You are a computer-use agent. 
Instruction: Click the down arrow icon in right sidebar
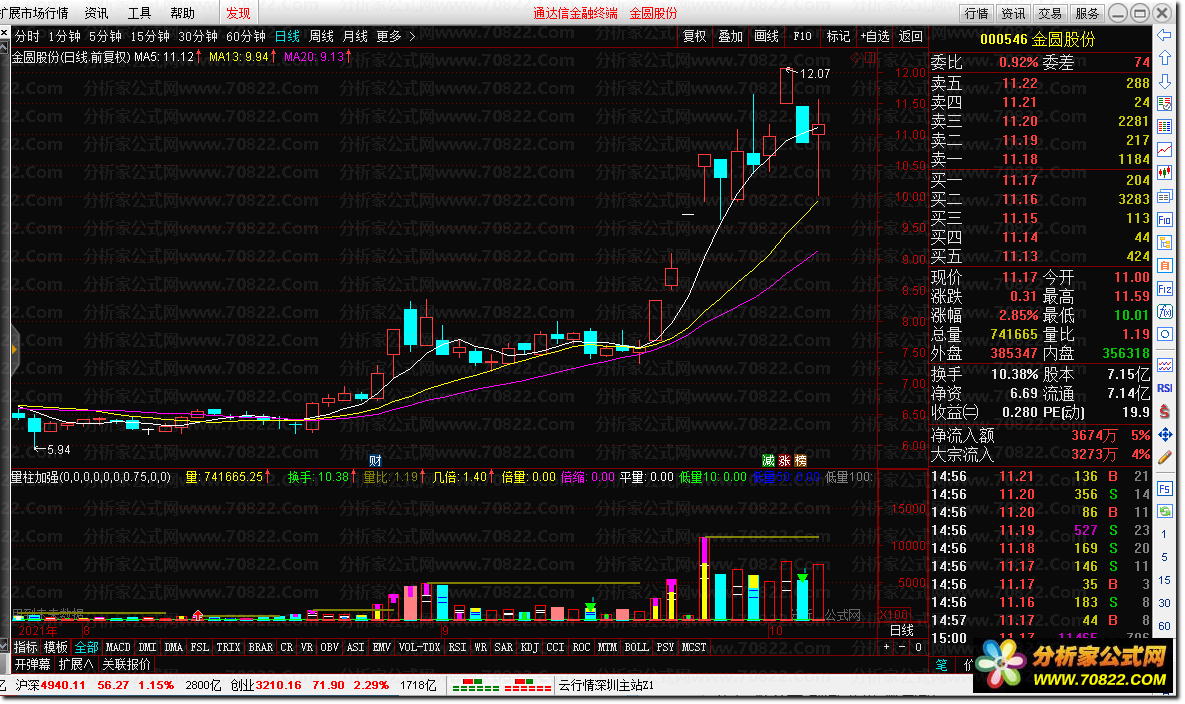pos(1165,81)
